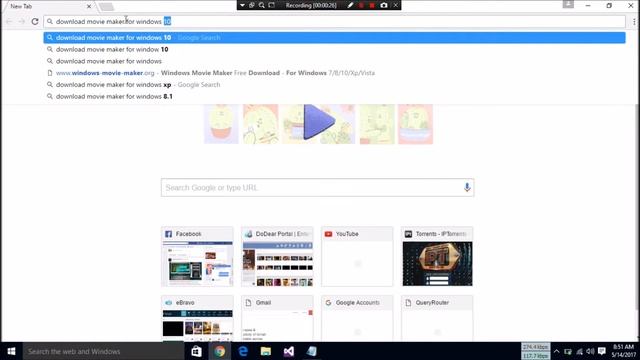
Task: Click the Chrome profile icon by the window controls
Action: point(568,4)
